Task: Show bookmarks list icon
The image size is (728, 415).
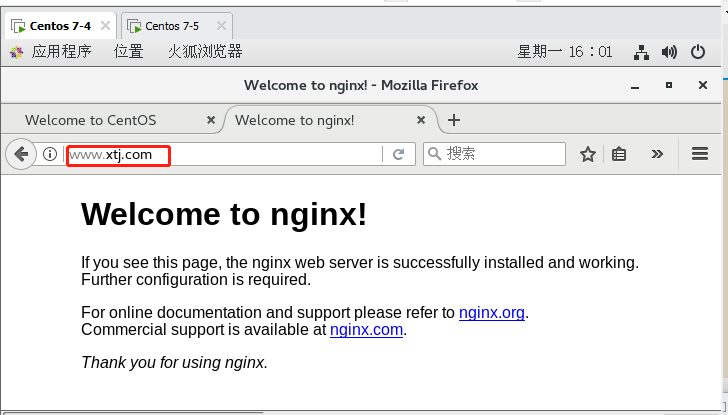Action: coord(619,154)
